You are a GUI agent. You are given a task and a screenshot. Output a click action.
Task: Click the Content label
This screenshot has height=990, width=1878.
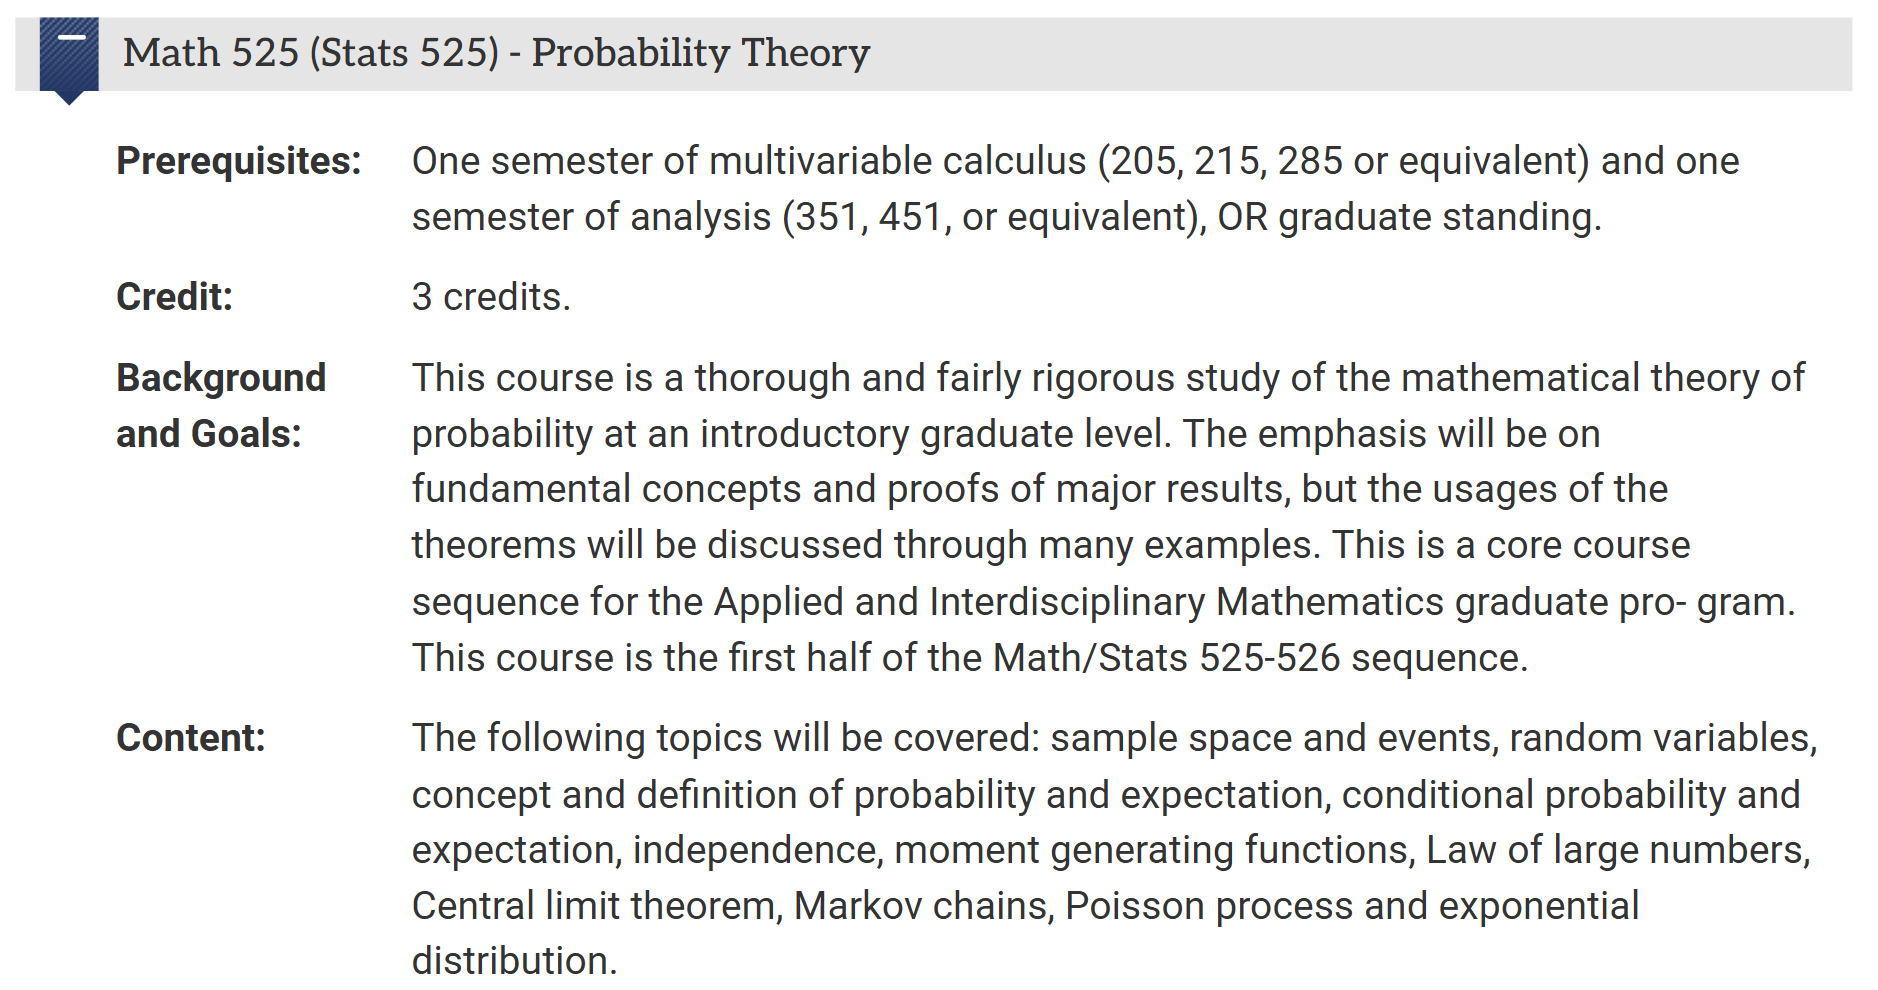190,738
